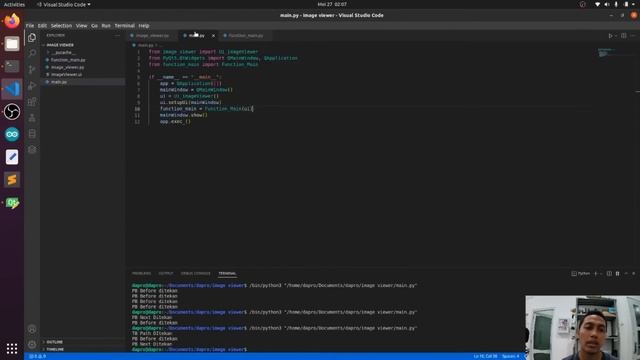Open OBS Studio from the dock
This screenshot has height=360, width=640.
tap(12, 111)
